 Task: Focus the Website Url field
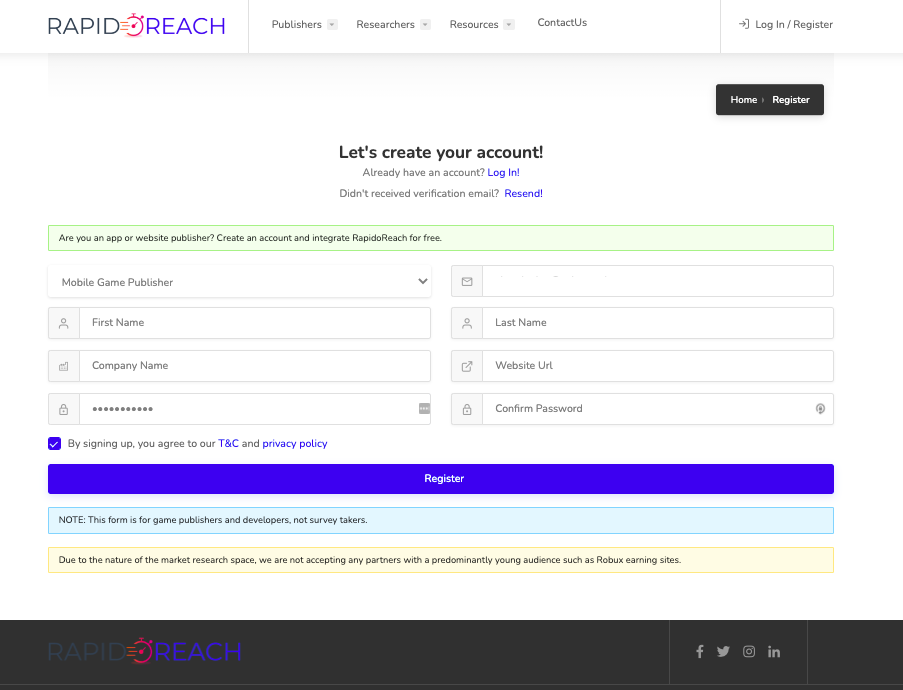pos(658,366)
